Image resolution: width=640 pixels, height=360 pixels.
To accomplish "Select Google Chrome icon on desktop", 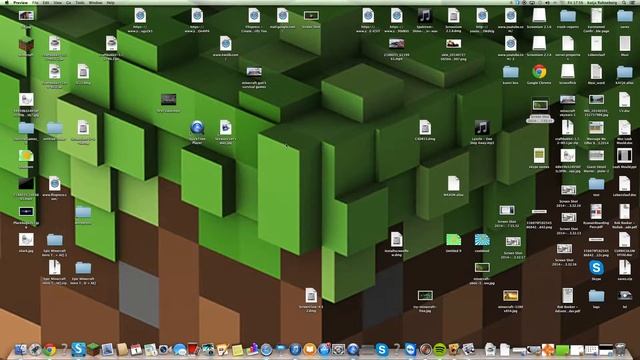I will pos(539,73).
